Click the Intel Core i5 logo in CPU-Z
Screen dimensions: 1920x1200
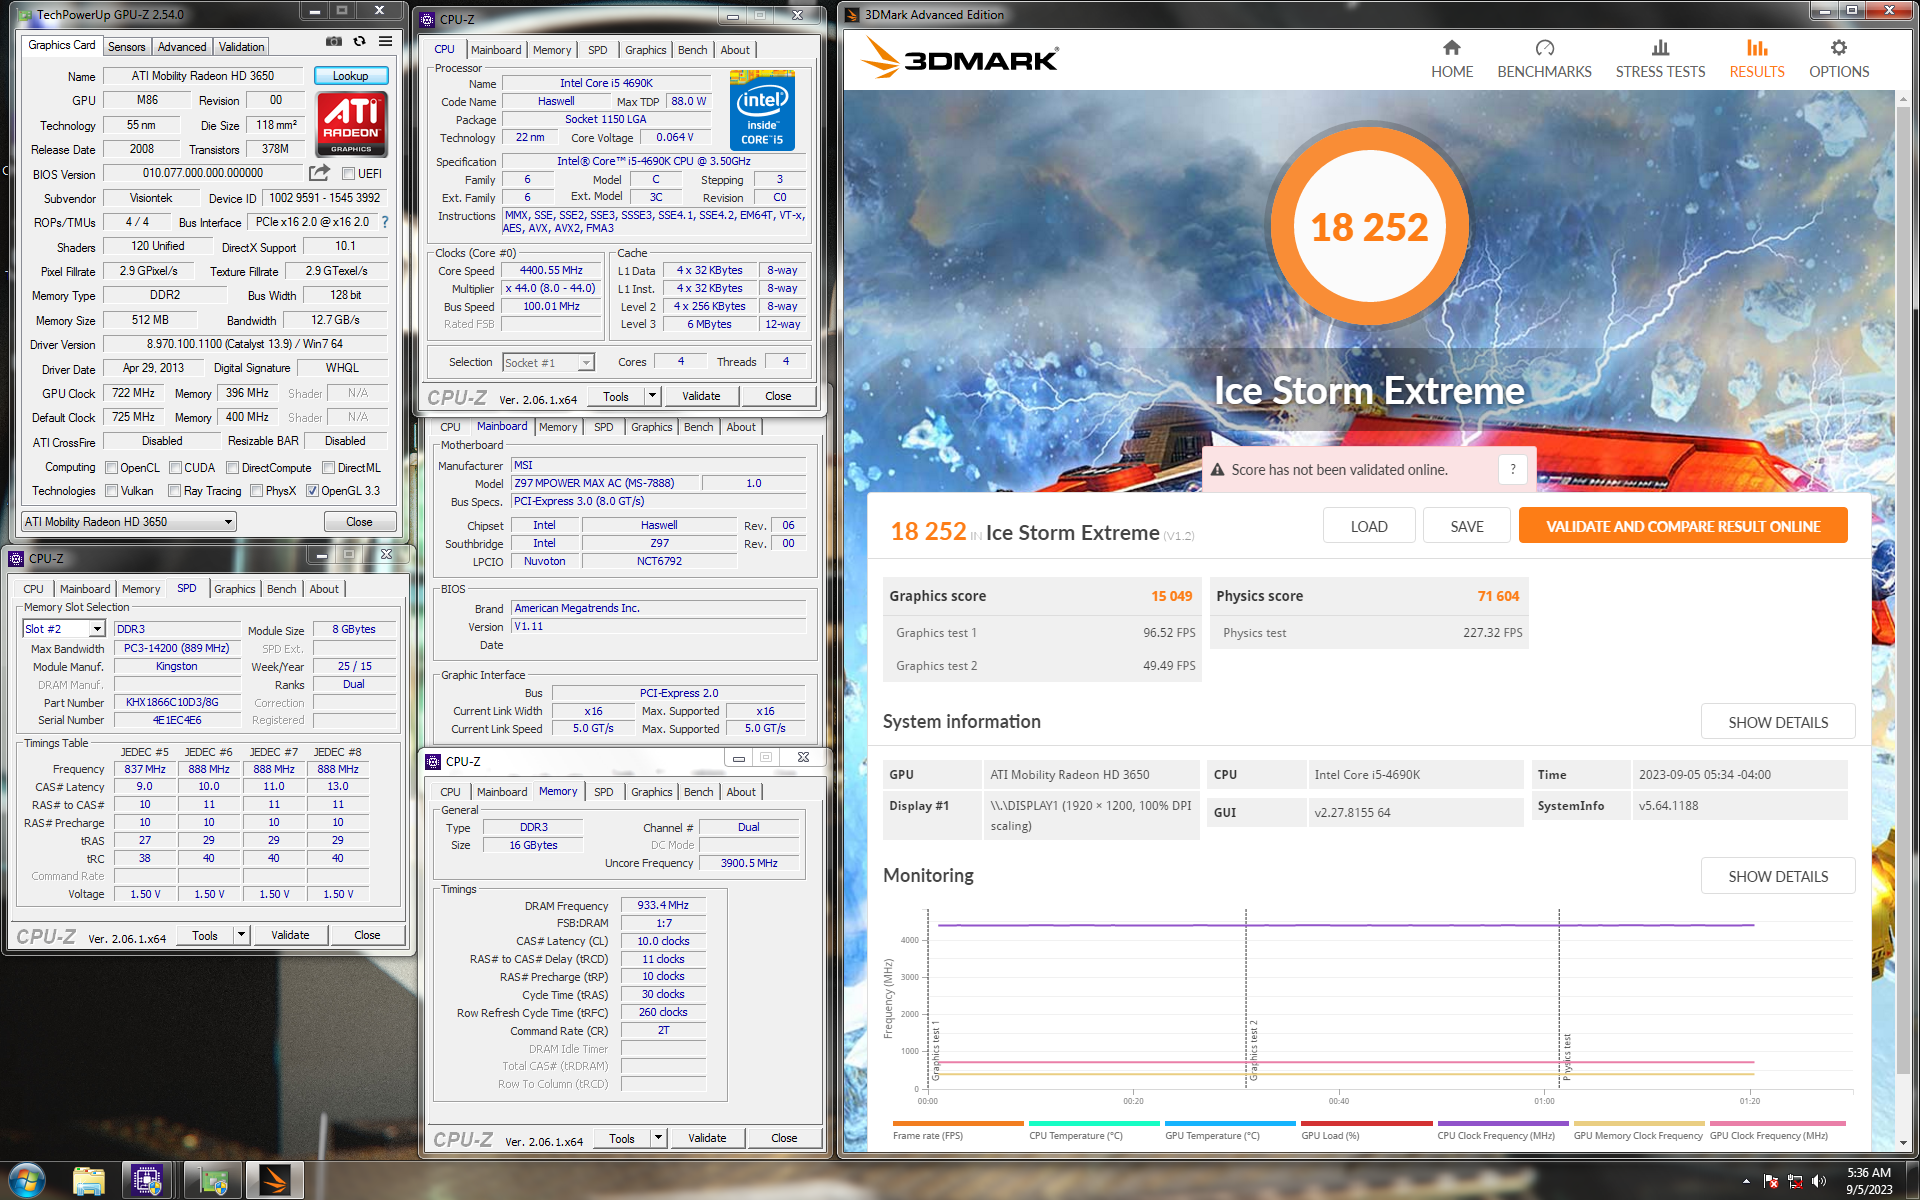pyautogui.click(x=762, y=111)
